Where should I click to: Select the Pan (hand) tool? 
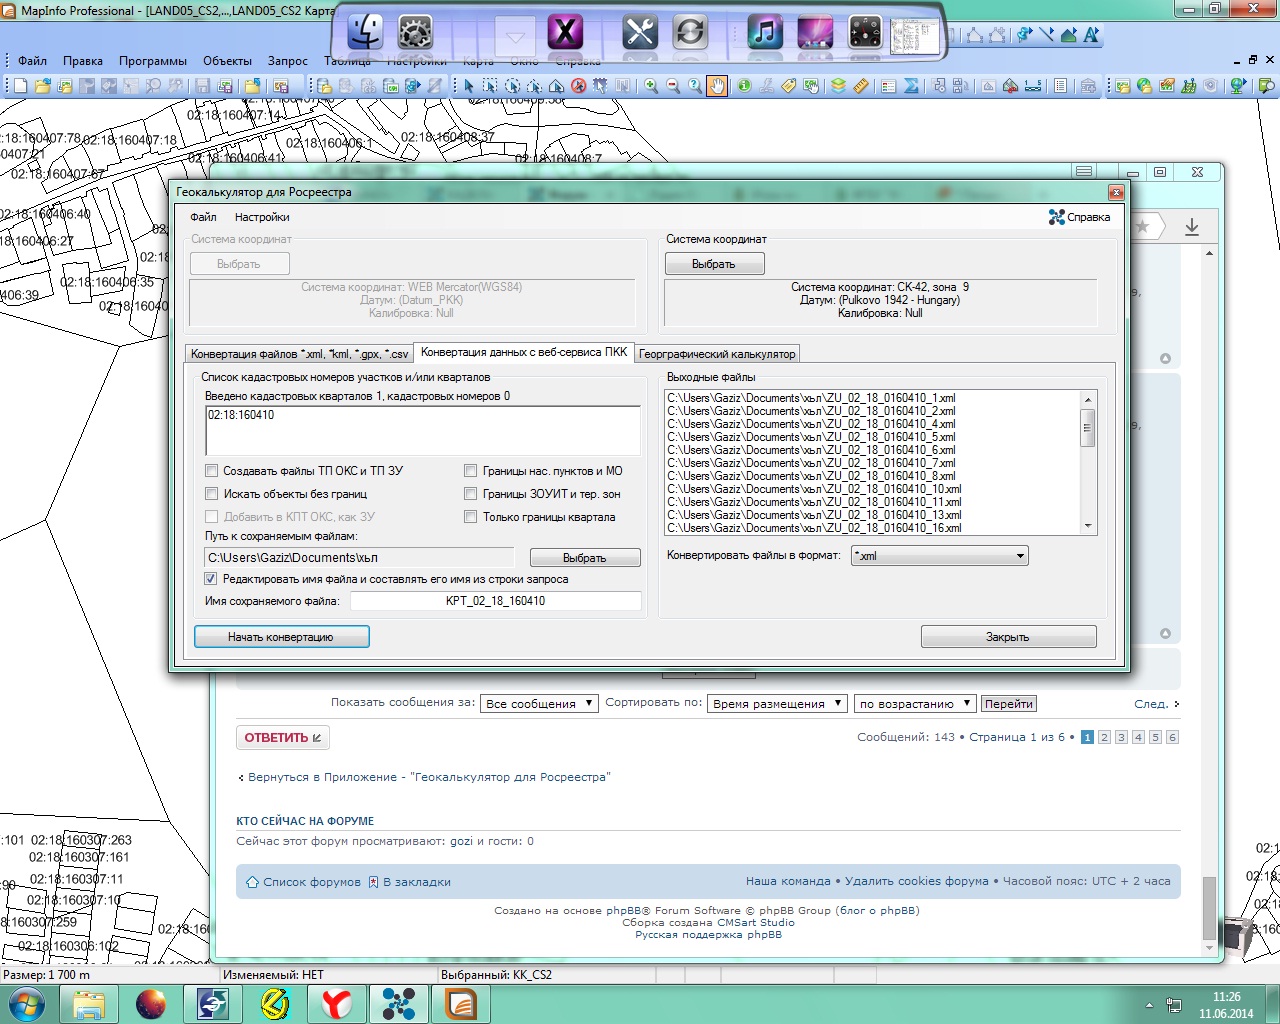pyautogui.click(x=717, y=86)
